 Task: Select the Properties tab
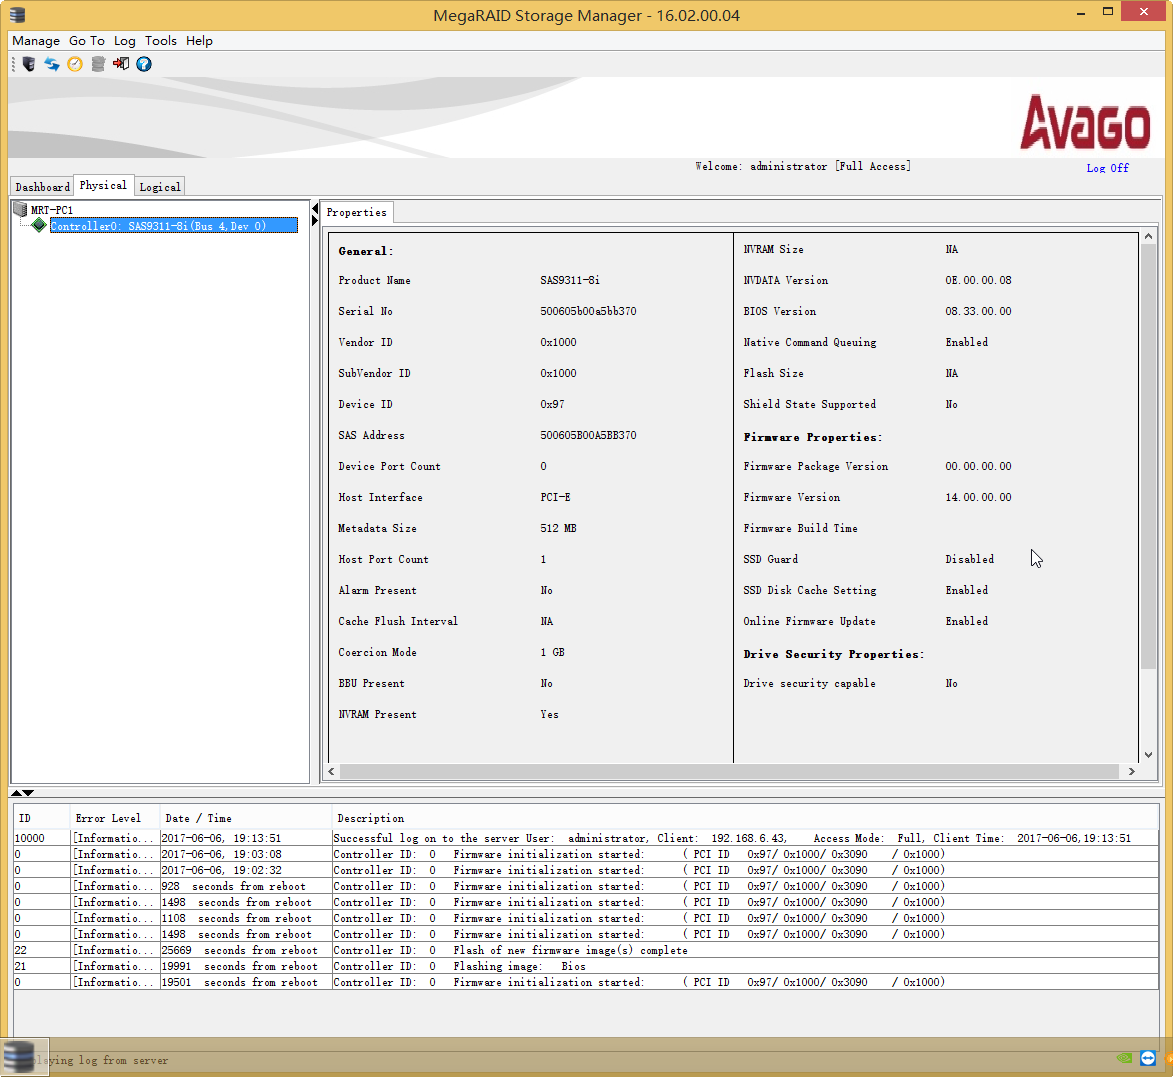(357, 212)
